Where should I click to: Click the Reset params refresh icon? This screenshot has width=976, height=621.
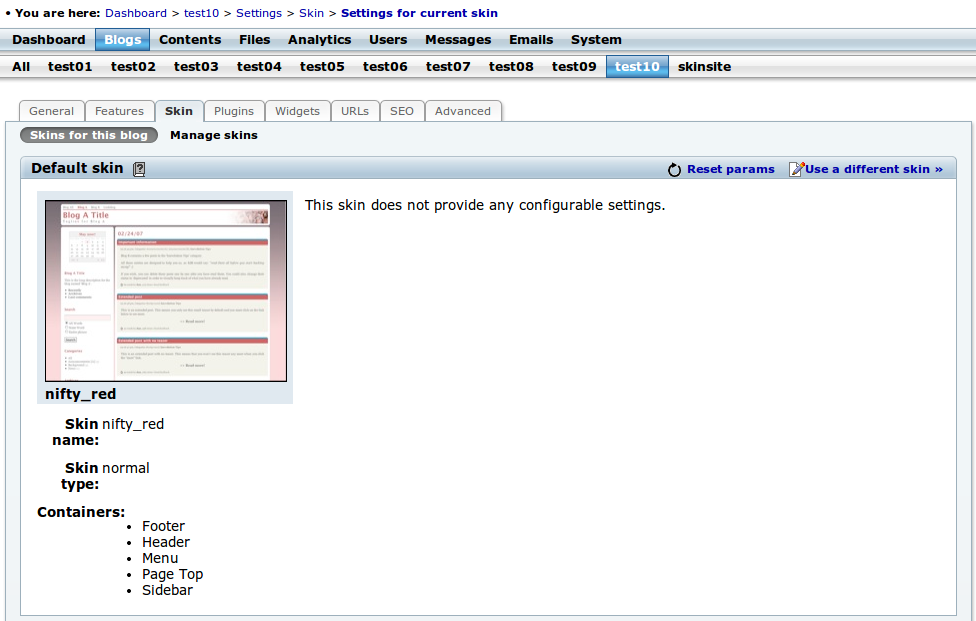tap(674, 170)
